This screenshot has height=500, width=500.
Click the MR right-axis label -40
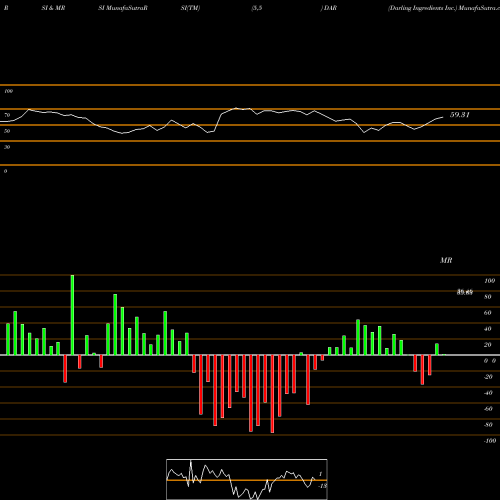[x=488, y=393]
